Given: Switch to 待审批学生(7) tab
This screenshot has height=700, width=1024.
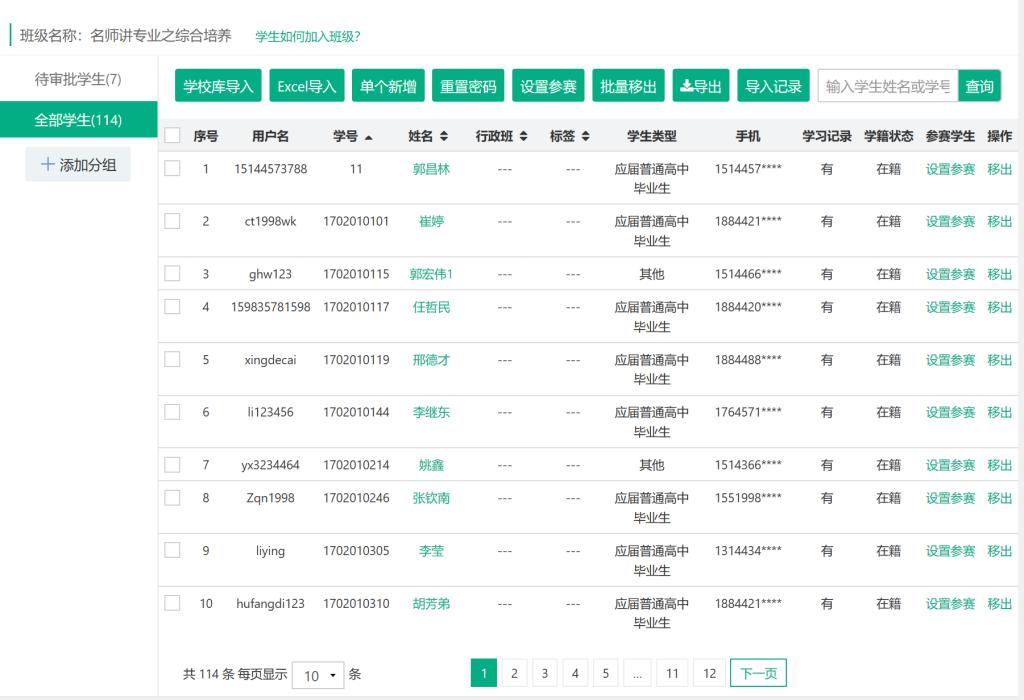Looking at the screenshot, I should [x=78, y=79].
